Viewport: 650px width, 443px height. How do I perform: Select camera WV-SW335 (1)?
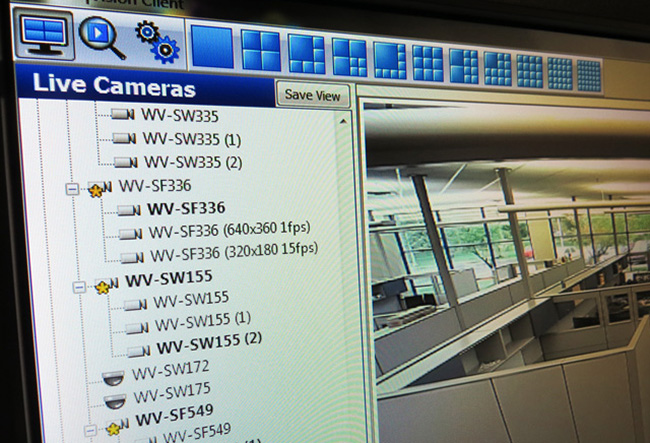192,139
